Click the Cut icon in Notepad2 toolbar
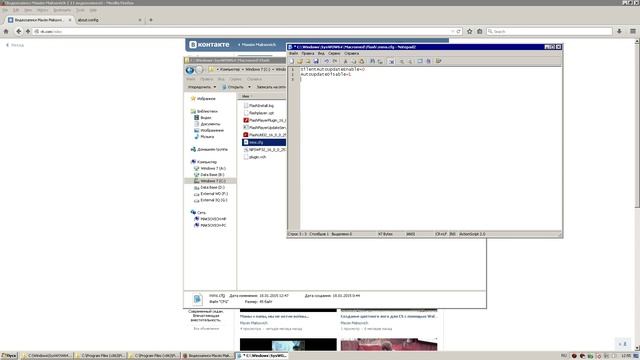Viewport: 640px width, 360px height. (x=345, y=61)
